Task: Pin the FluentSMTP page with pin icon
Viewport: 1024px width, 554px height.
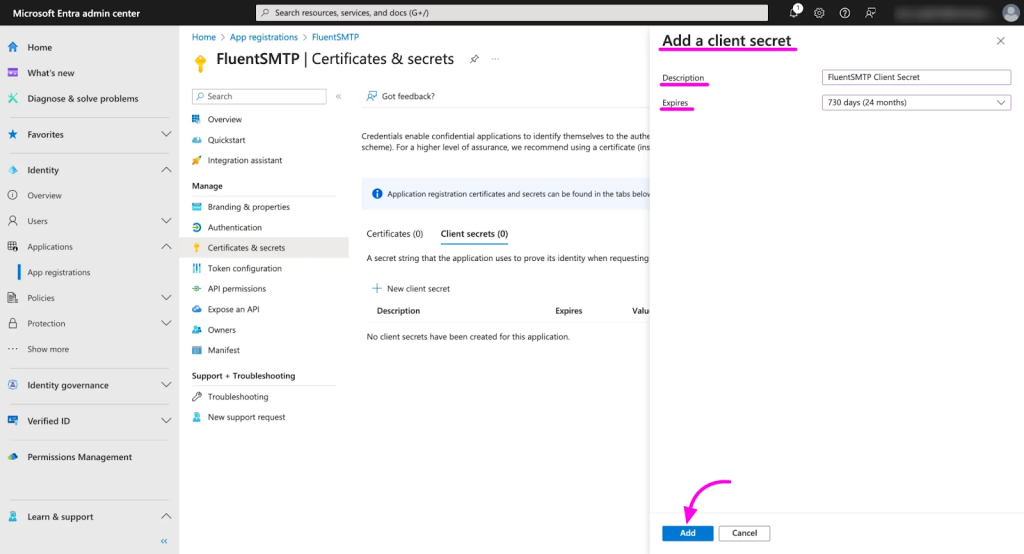Action: tap(474, 59)
